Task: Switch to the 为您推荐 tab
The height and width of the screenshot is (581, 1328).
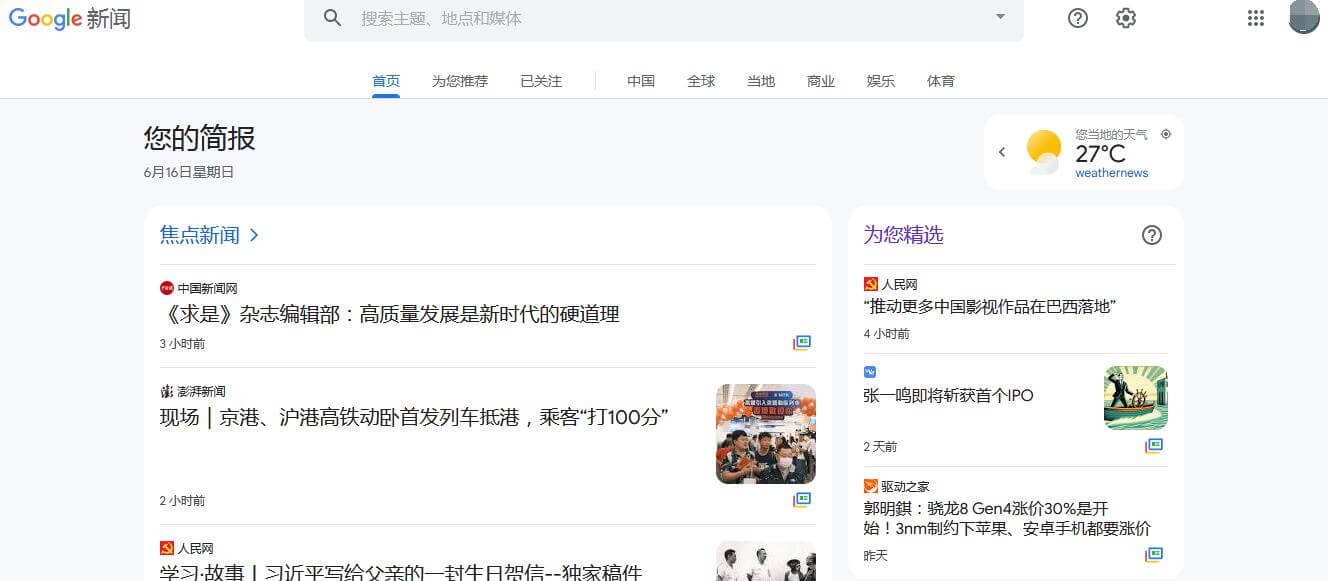Action: coord(460,81)
